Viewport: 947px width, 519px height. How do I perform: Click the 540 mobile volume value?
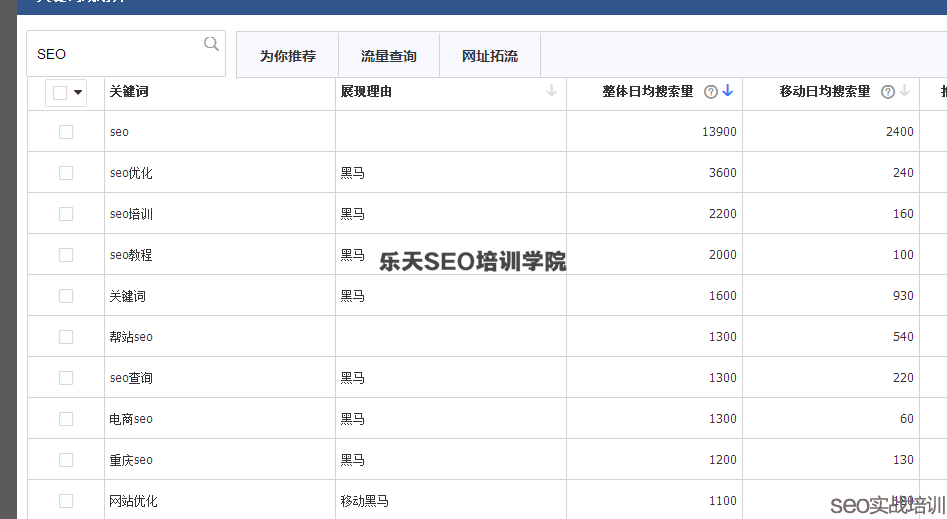(x=904, y=337)
